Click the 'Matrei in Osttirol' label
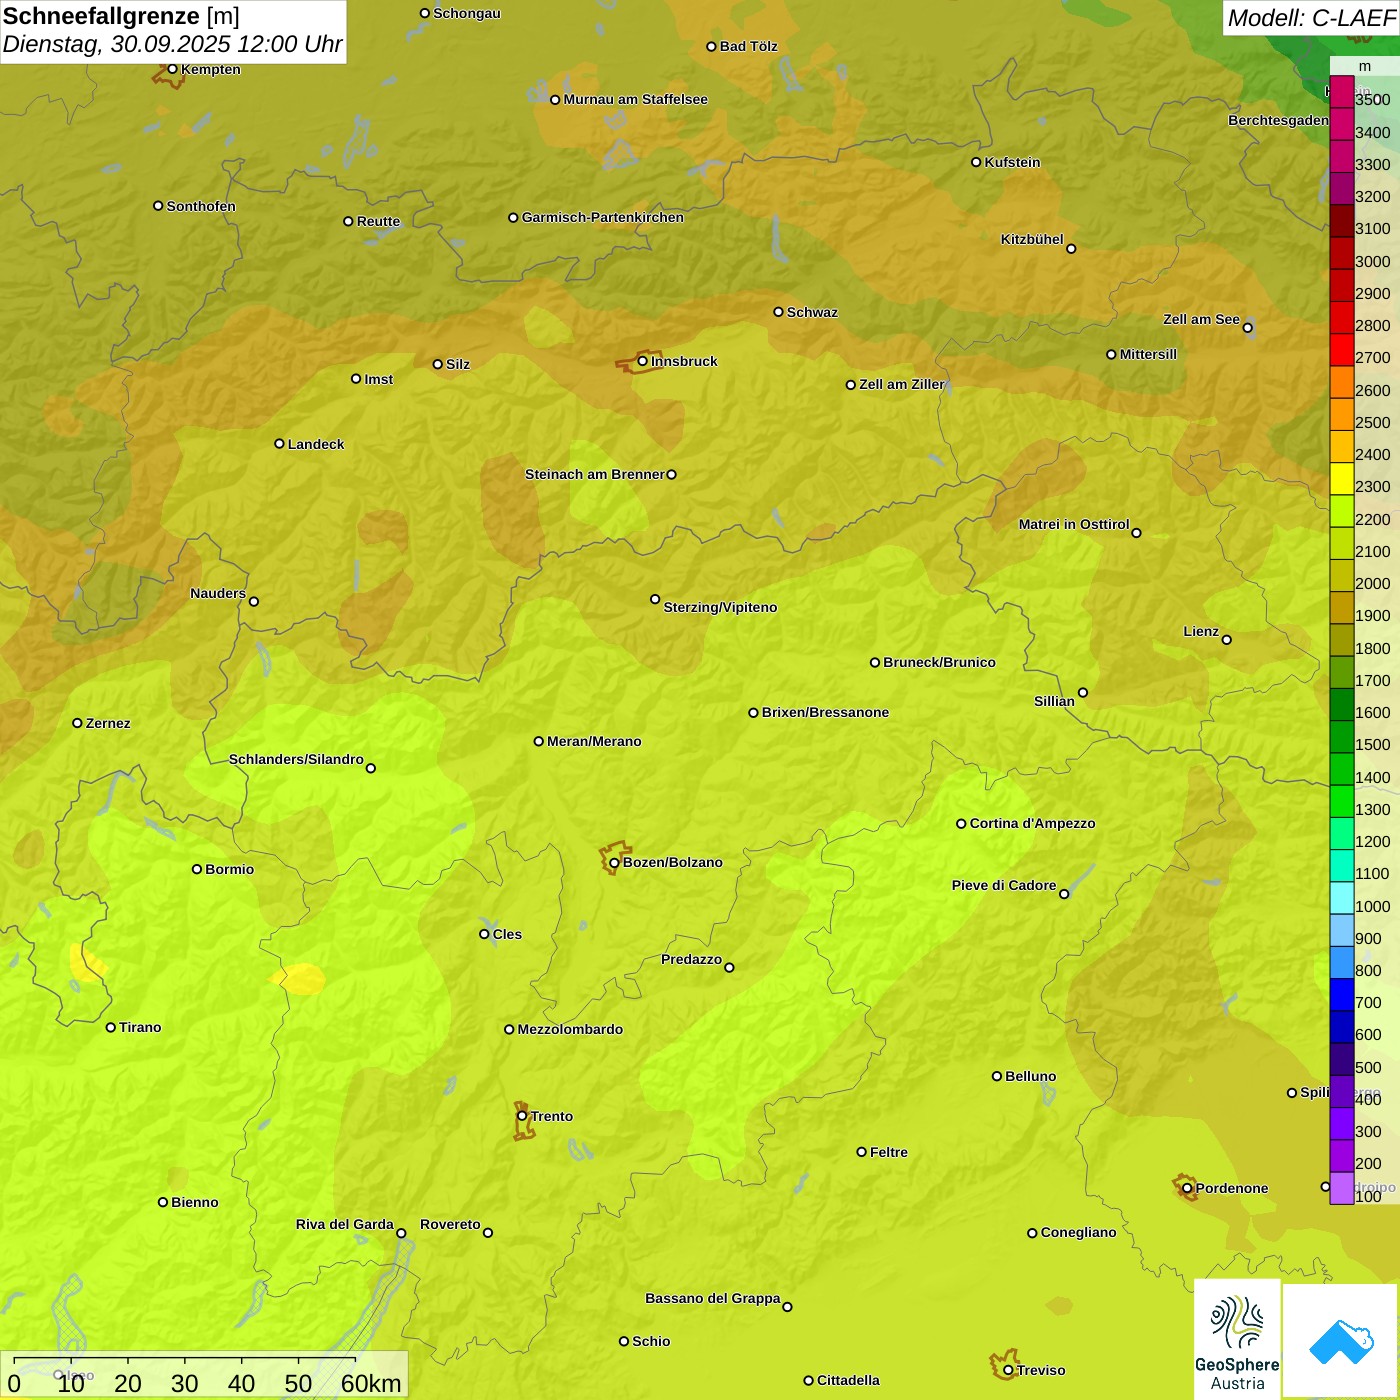 point(1074,524)
